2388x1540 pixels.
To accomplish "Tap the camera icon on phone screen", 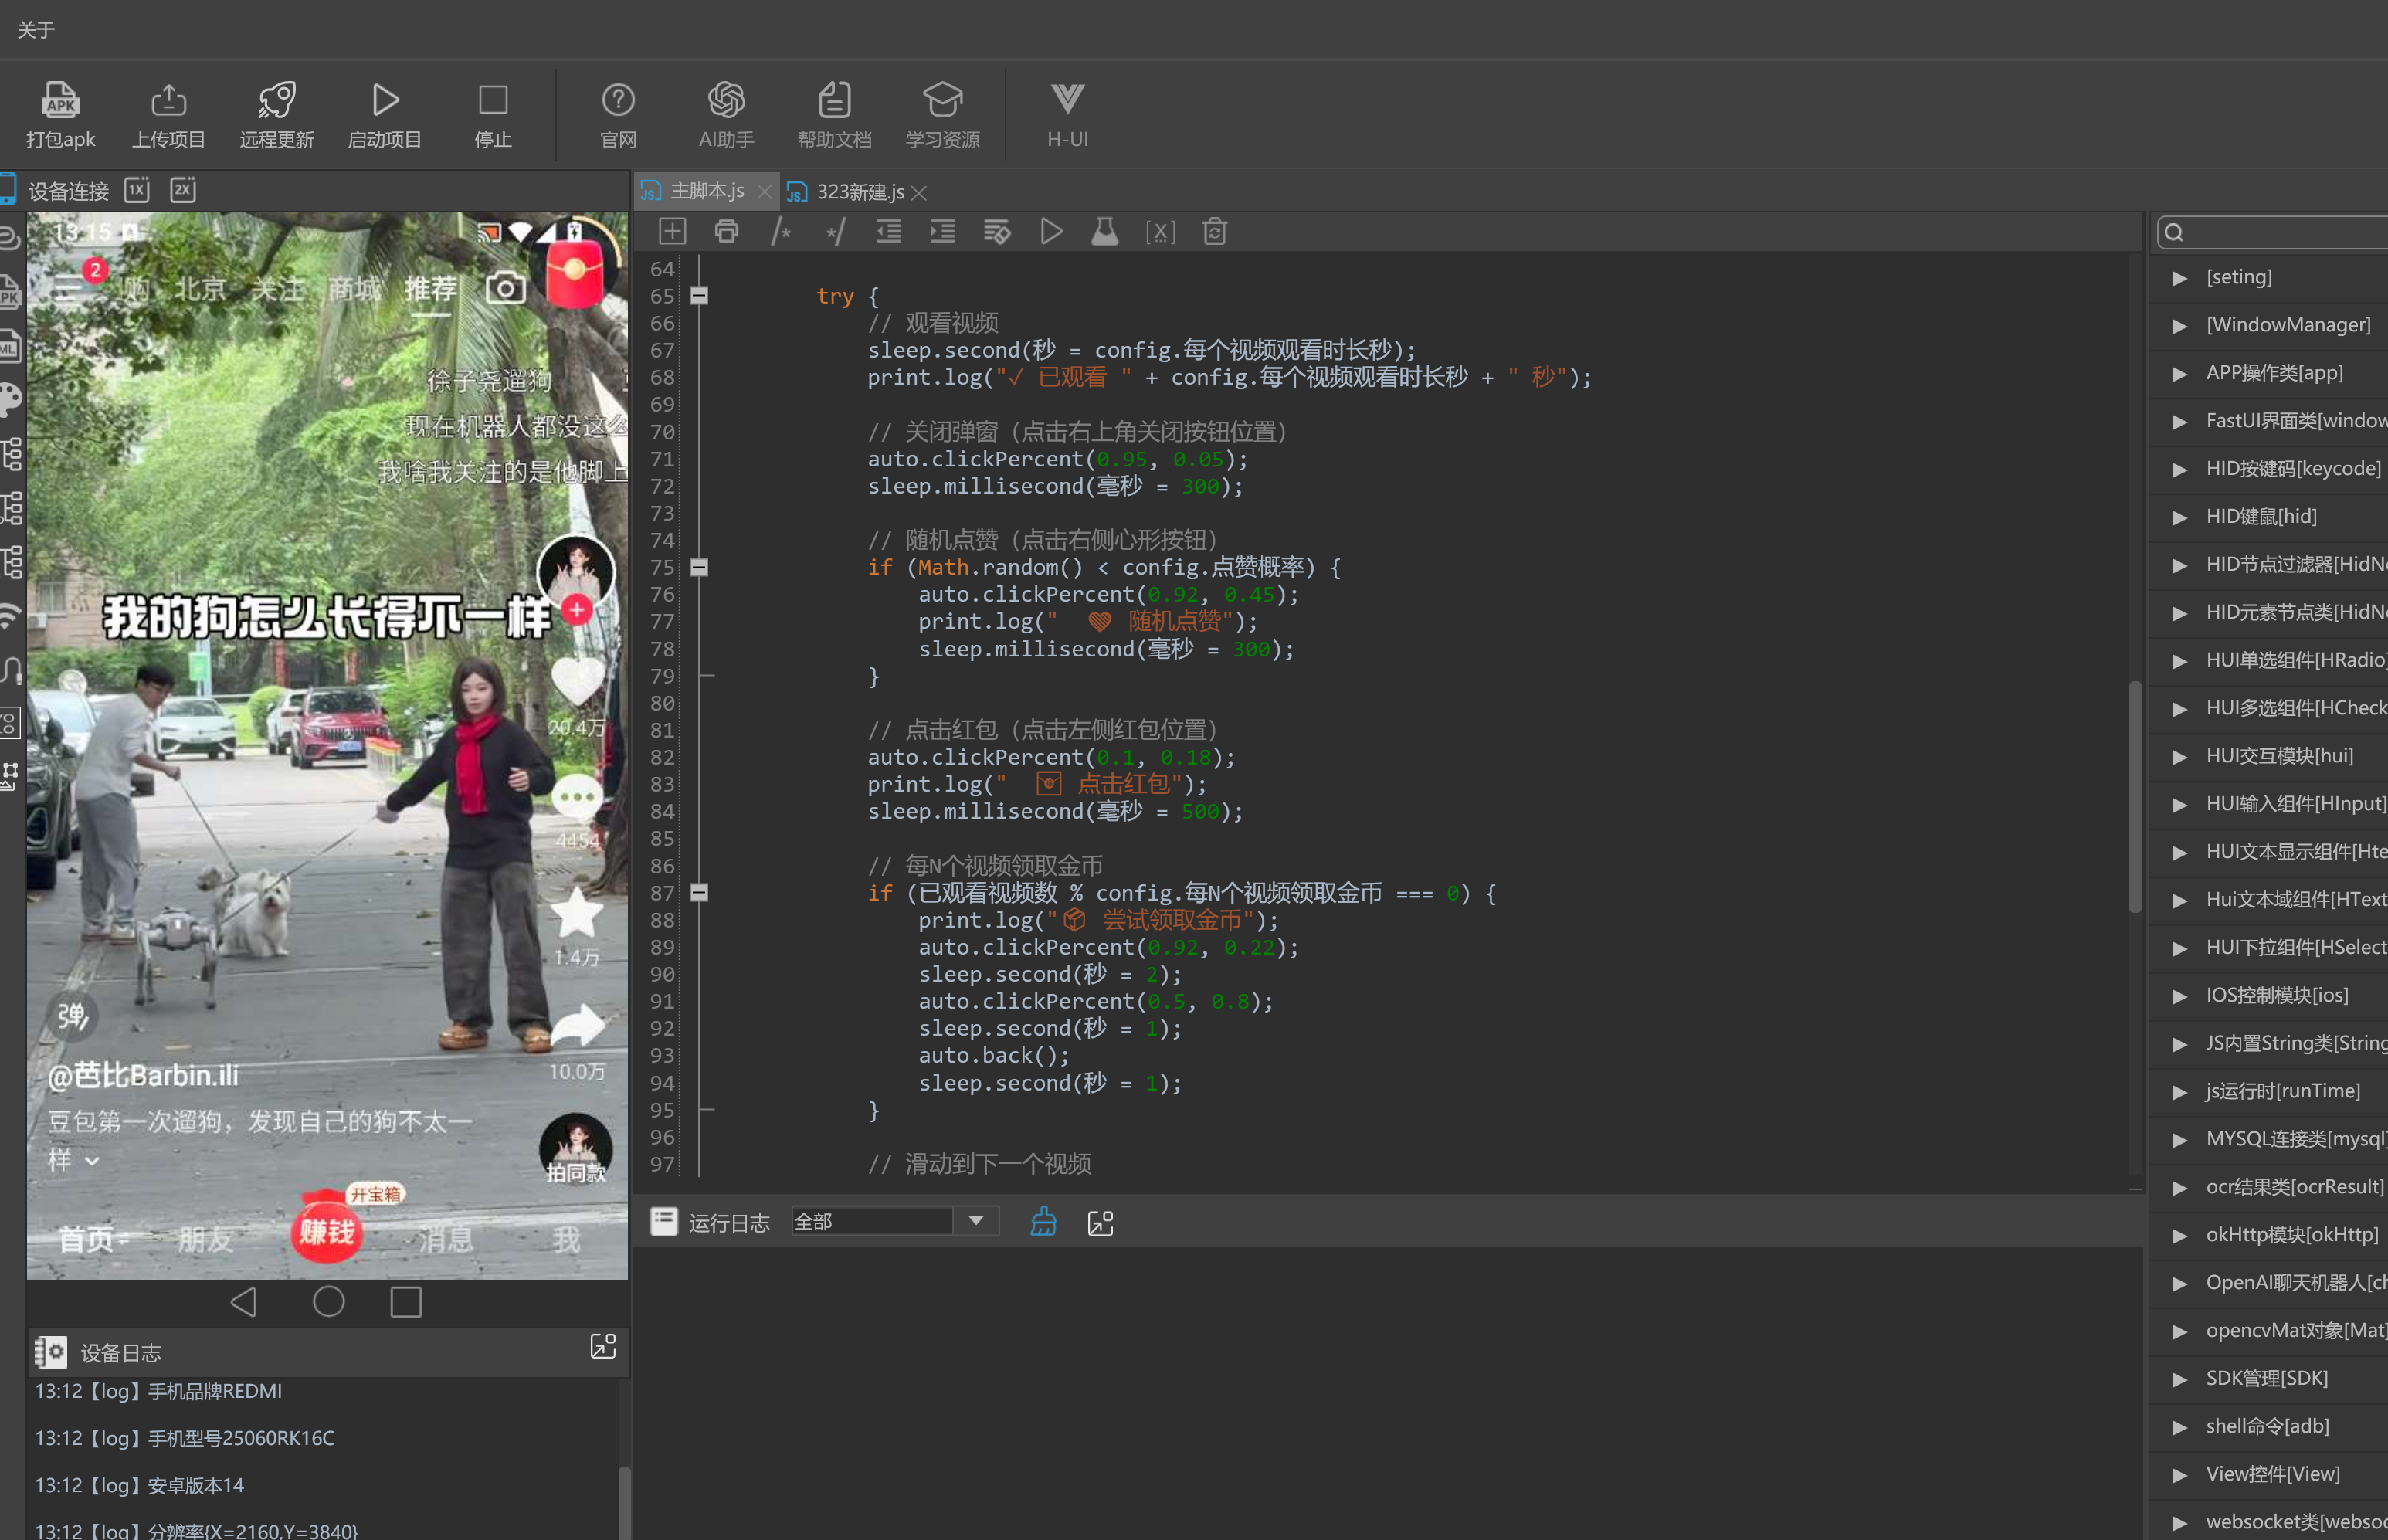I will (505, 288).
